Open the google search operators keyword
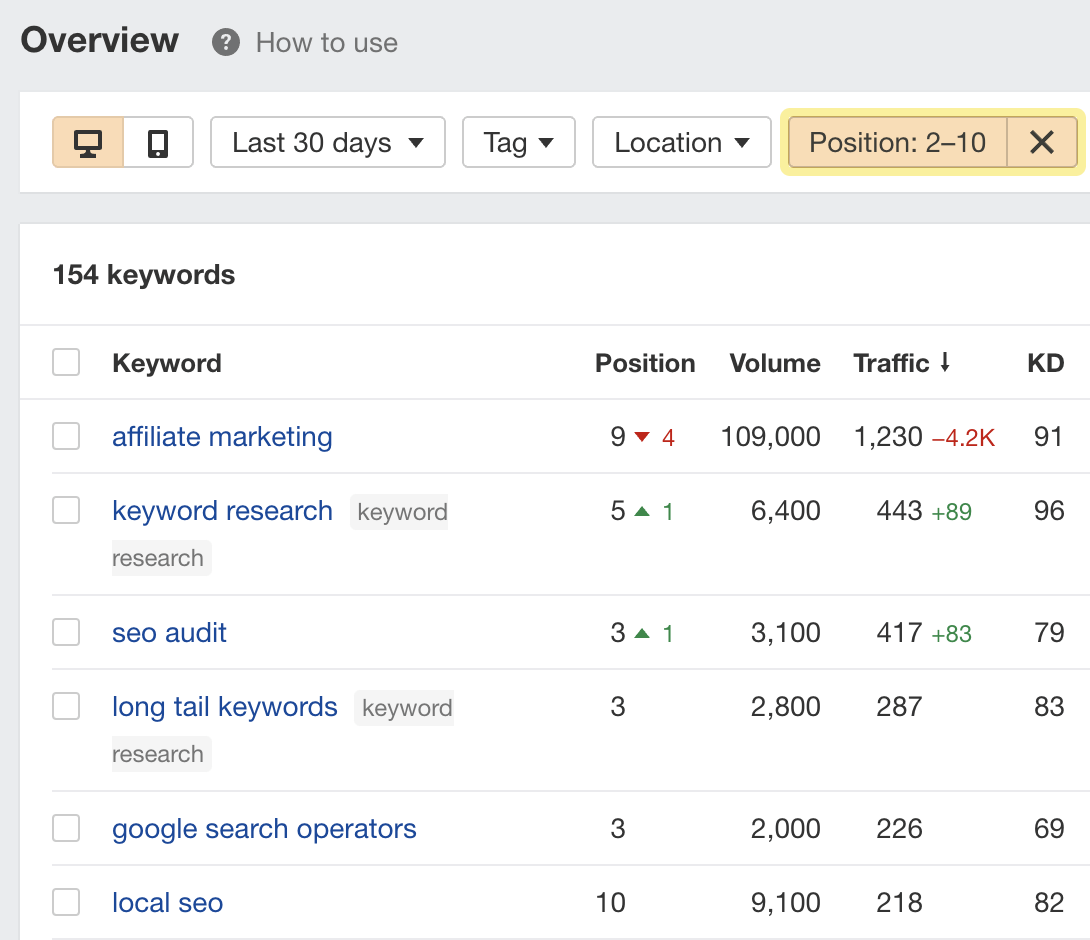Image resolution: width=1090 pixels, height=940 pixels. 264,829
